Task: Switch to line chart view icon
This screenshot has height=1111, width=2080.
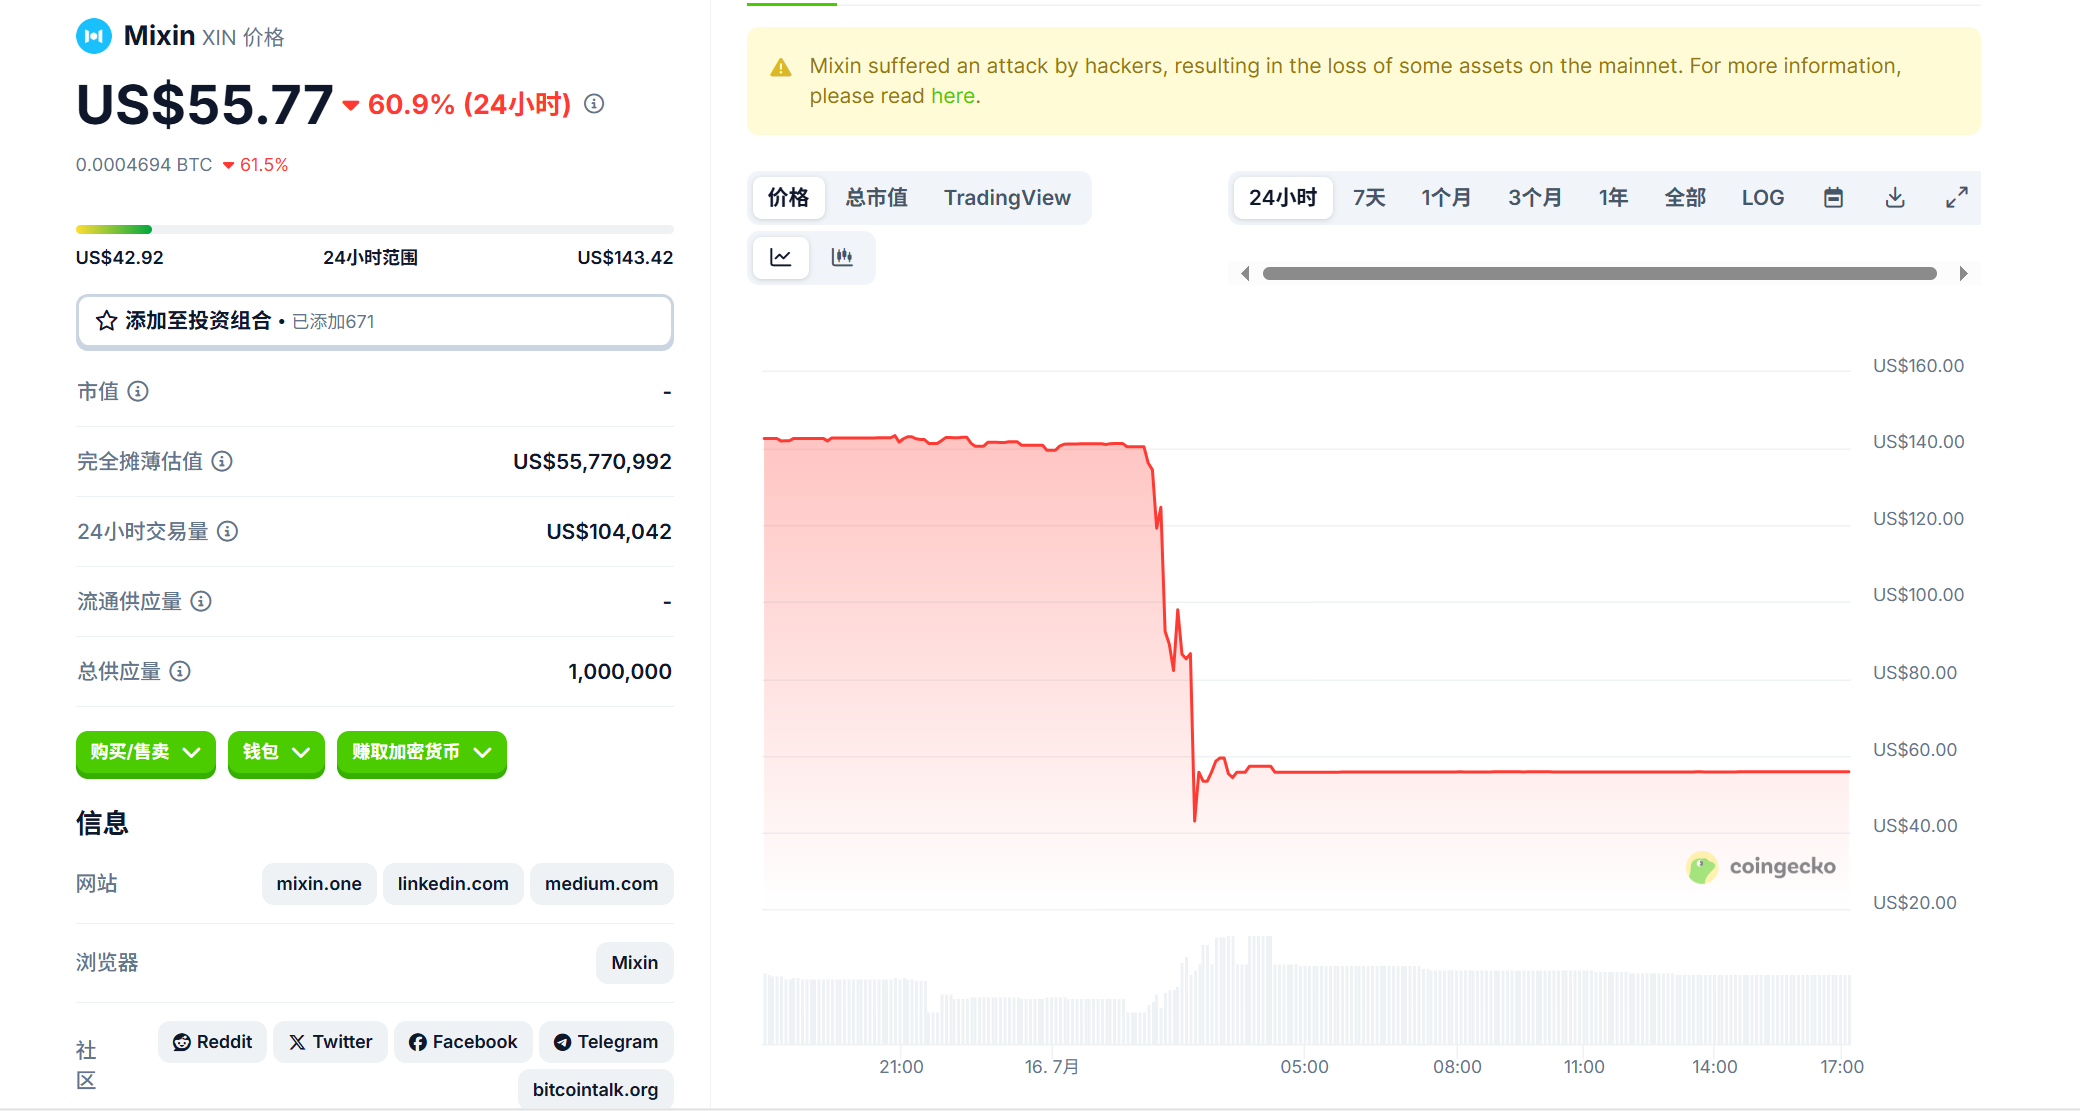Action: [x=781, y=258]
